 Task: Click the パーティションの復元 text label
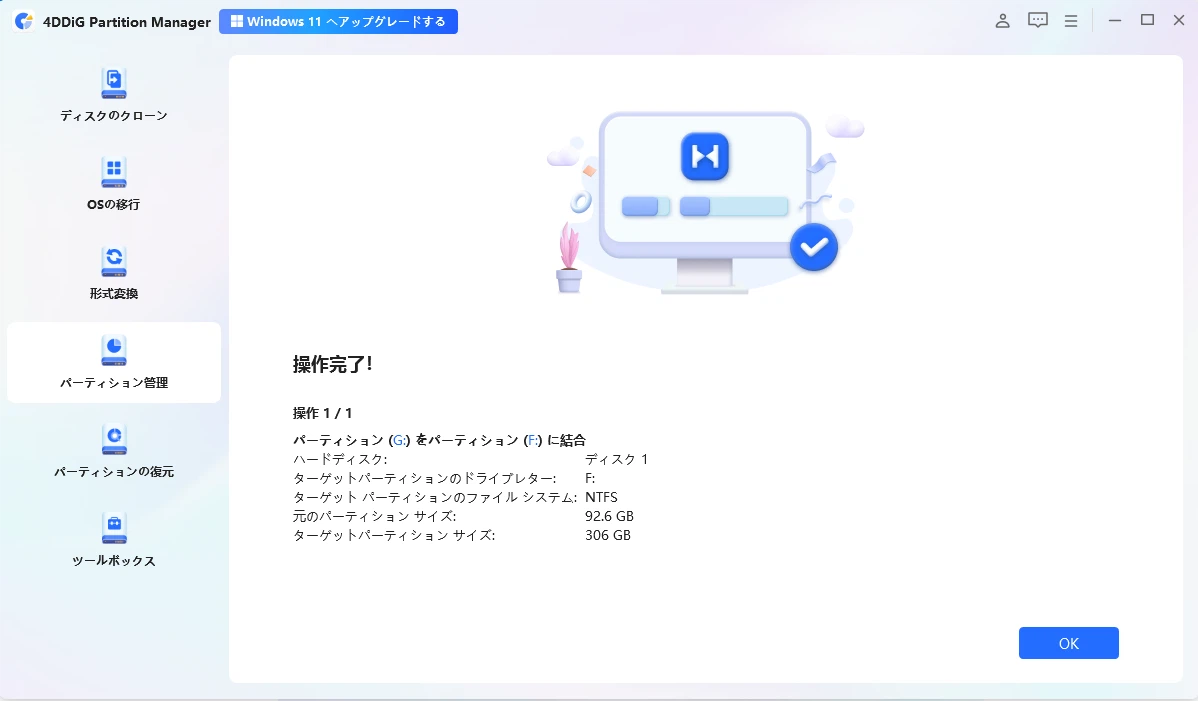(x=114, y=472)
